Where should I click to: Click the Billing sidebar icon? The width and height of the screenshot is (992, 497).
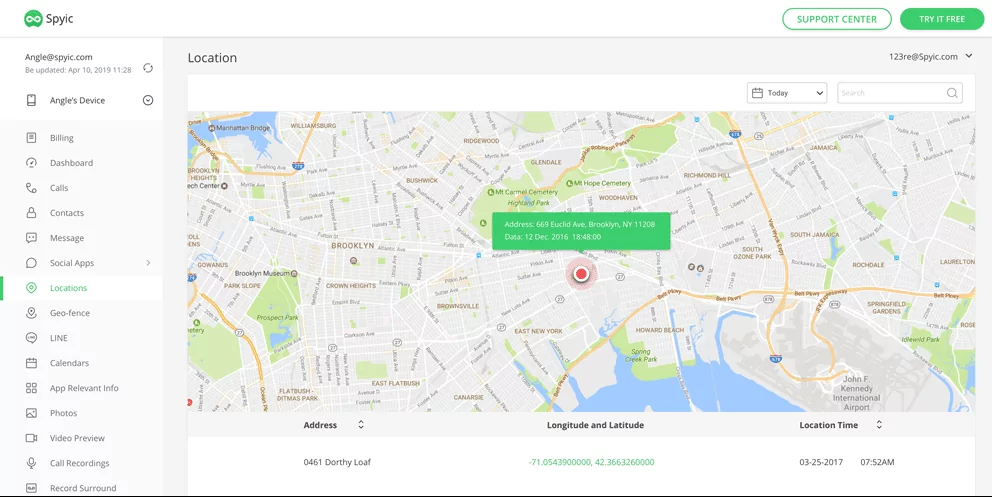coord(31,138)
